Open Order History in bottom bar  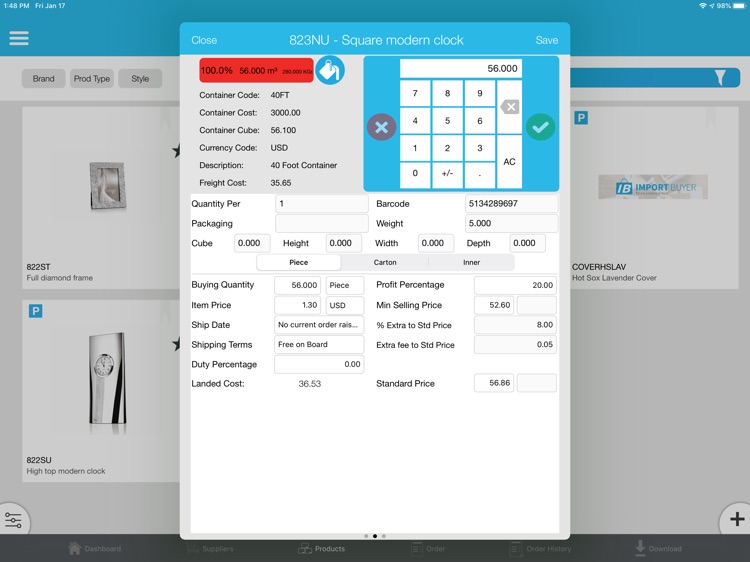[540, 548]
